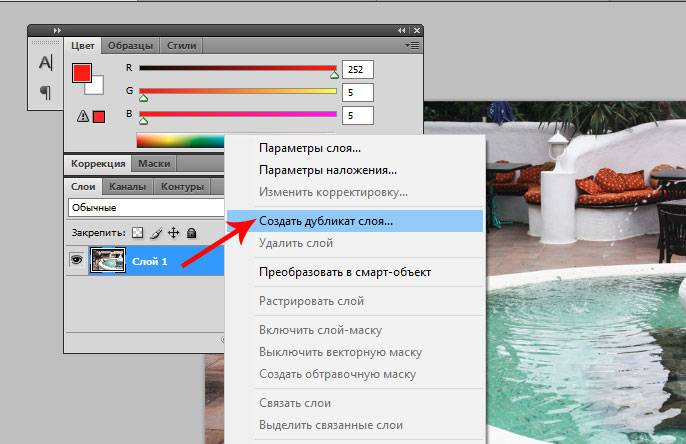Open the Paragraph panel icon
This screenshot has height=444, width=686.
(46, 92)
